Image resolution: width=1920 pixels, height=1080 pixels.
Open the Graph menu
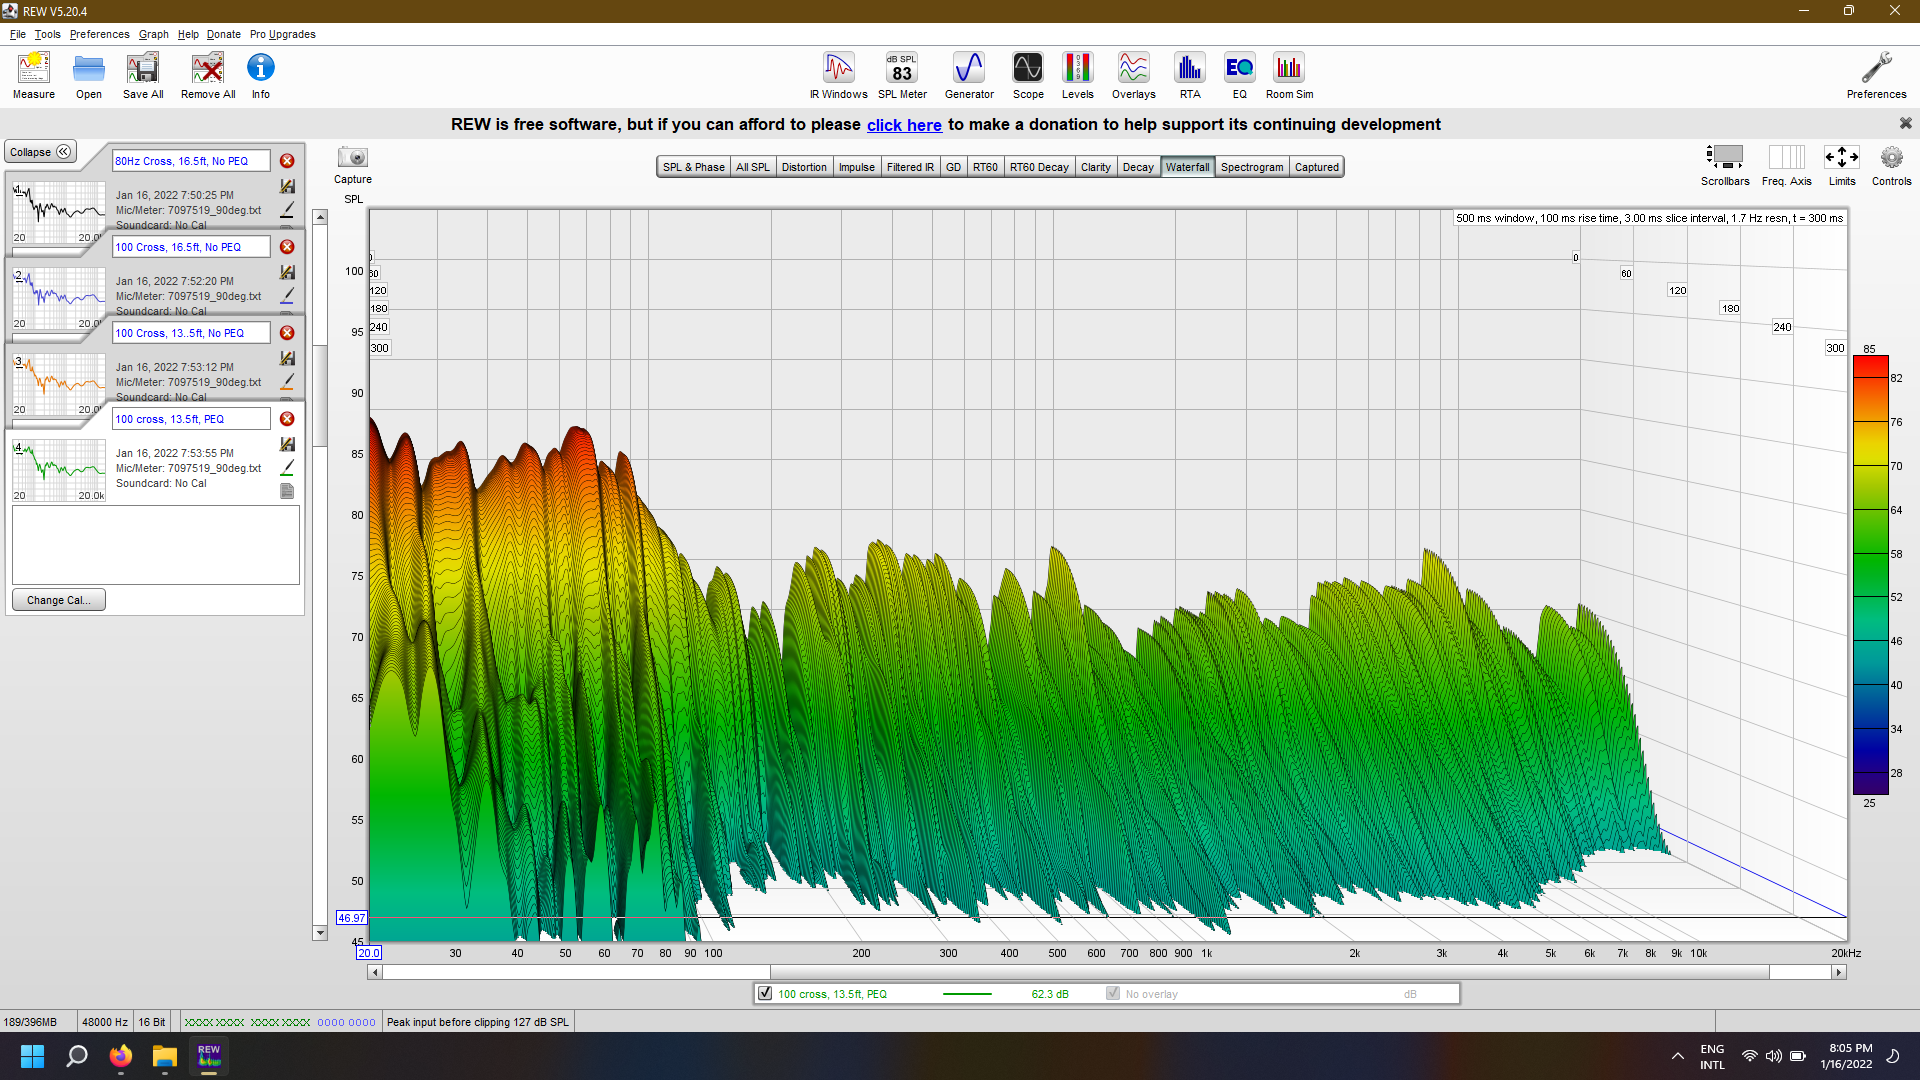153,34
